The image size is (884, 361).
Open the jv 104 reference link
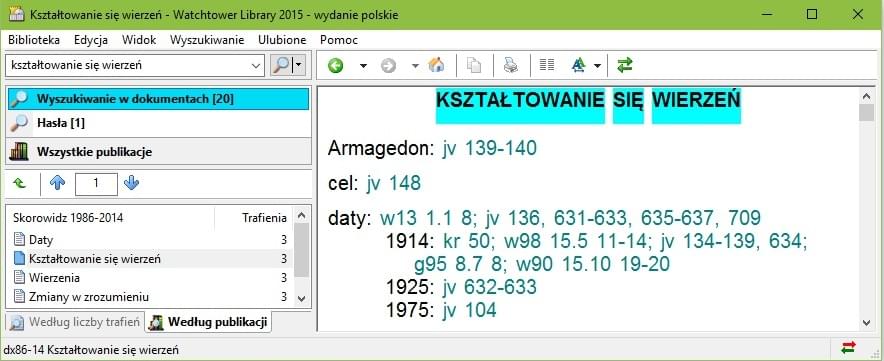[469, 310]
